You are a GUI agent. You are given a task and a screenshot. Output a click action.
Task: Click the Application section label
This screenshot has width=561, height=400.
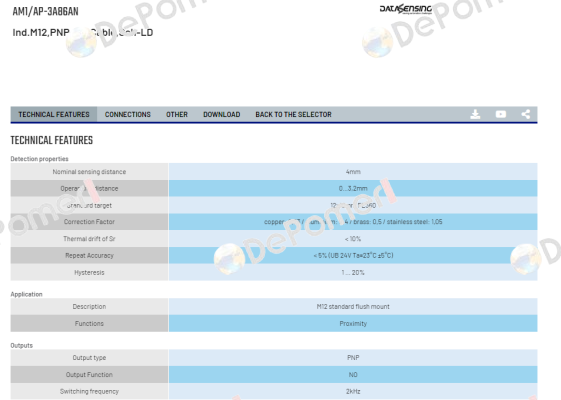(26, 294)
